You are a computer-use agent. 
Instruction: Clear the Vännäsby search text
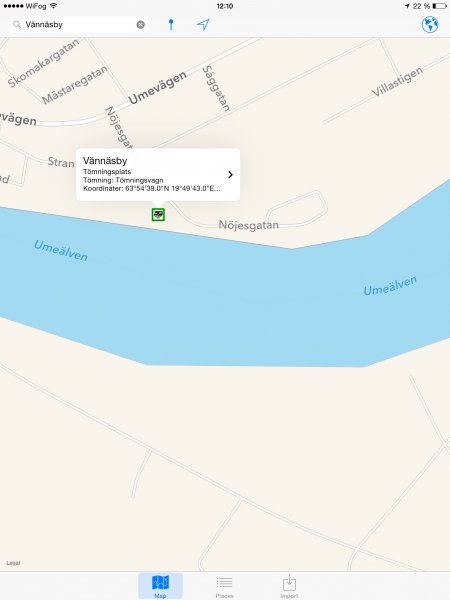[x=141, y=24]
